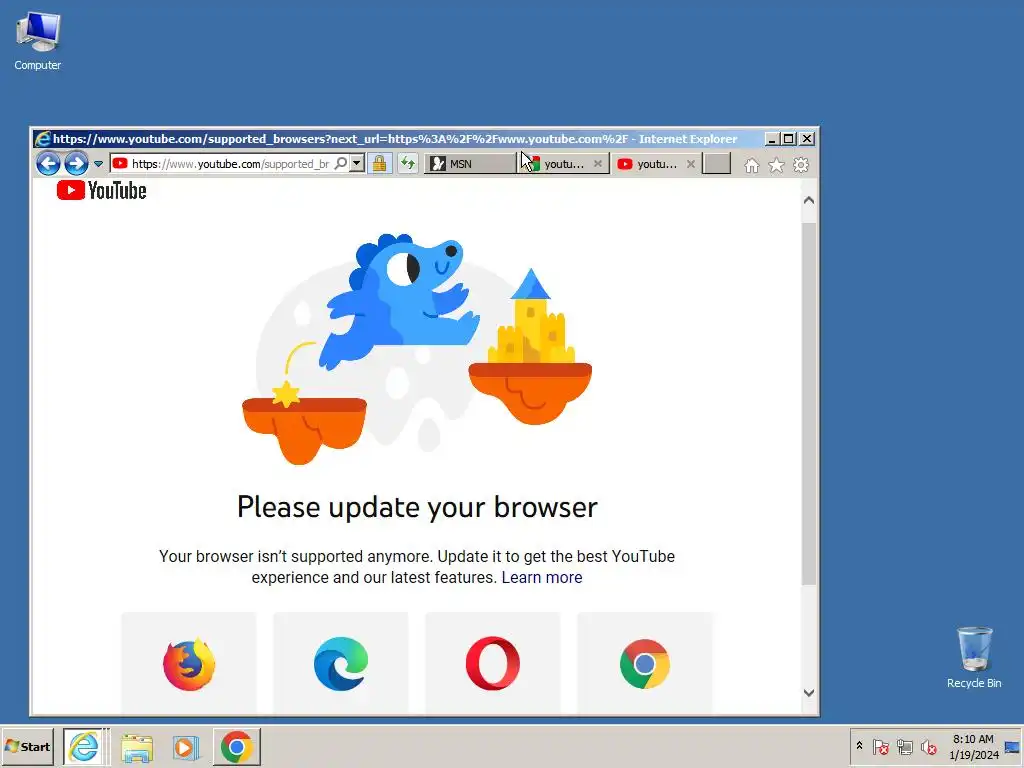Screen dimensions: 1024x768
Task: Select the Computer desktop icon
Action: click(38, 41)
